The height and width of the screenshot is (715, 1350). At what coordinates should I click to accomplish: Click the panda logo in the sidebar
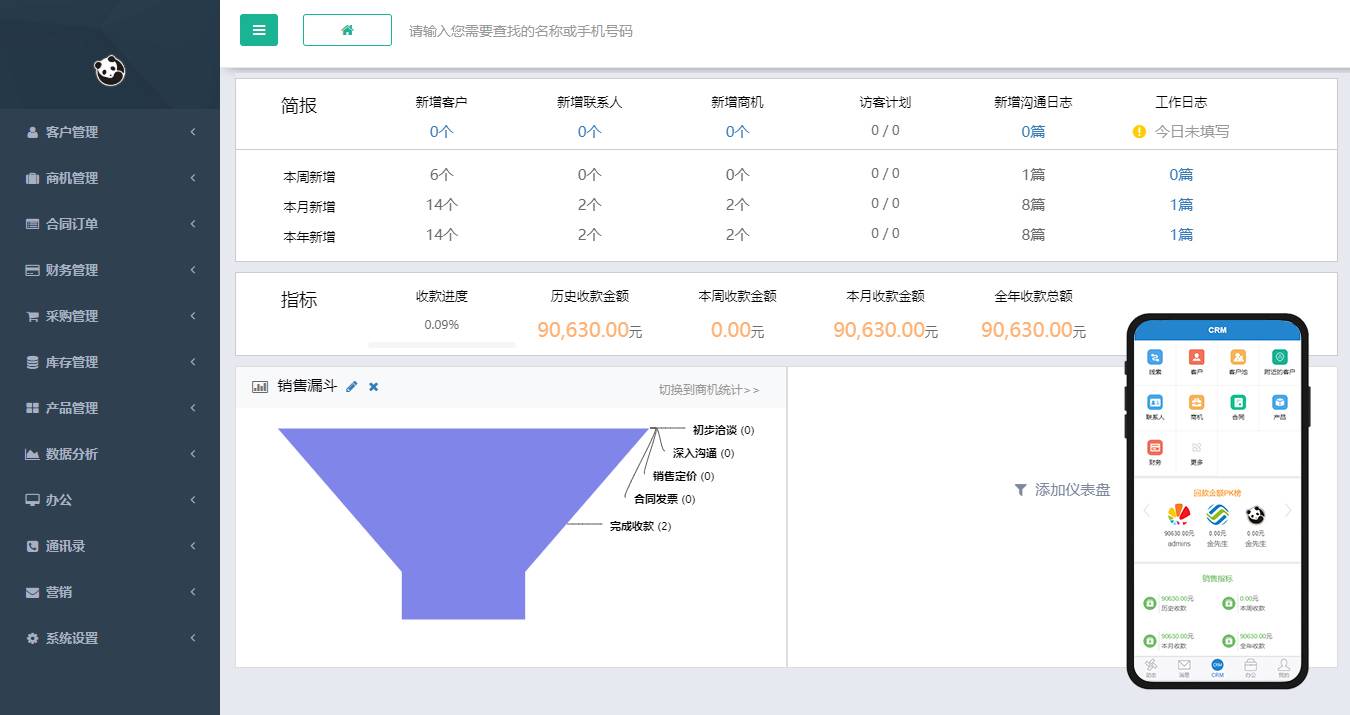point(110,70)
